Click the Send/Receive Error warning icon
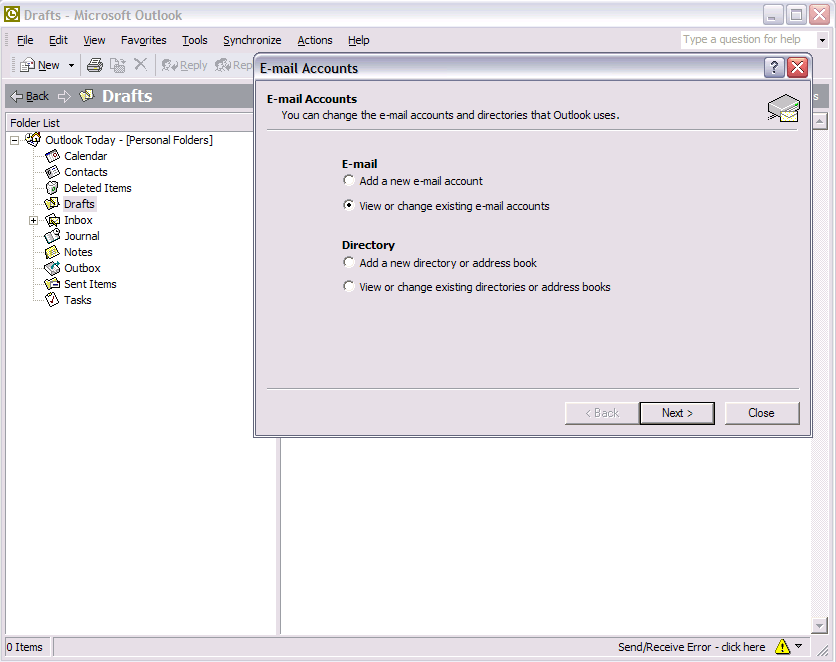Image resolution: width=836 pixels, height=662 pixels. [x=782, y=647]
